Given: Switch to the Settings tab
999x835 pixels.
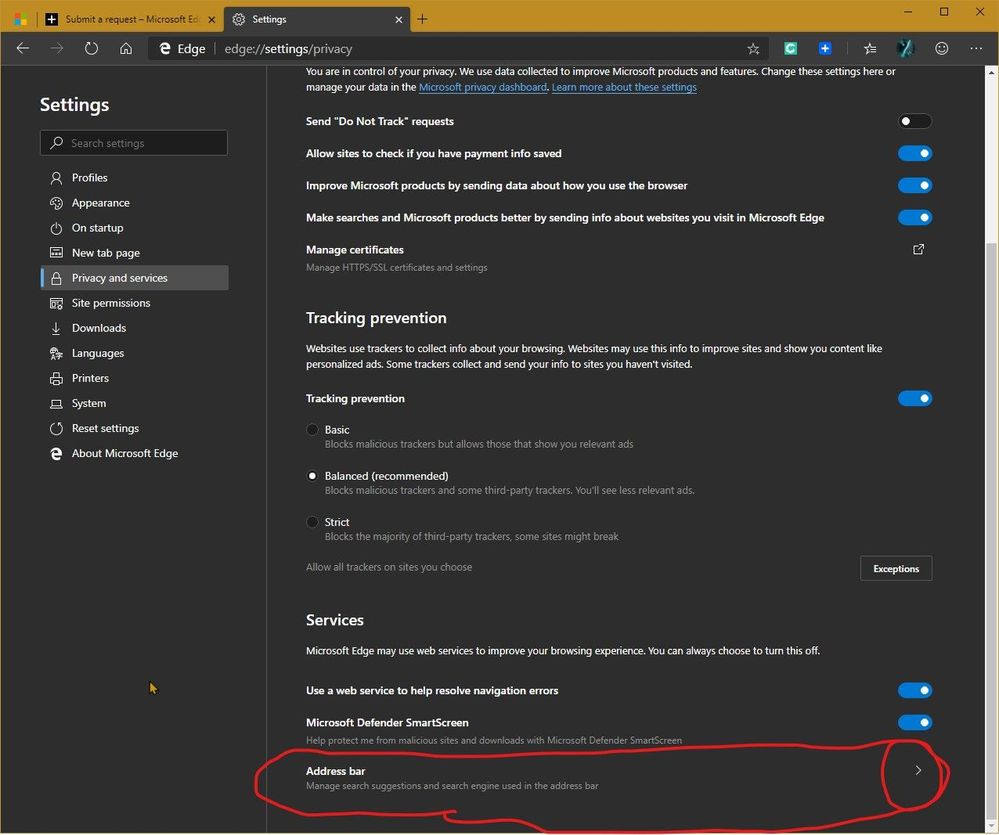Looking at the screenshot, I should click(317, 19).
